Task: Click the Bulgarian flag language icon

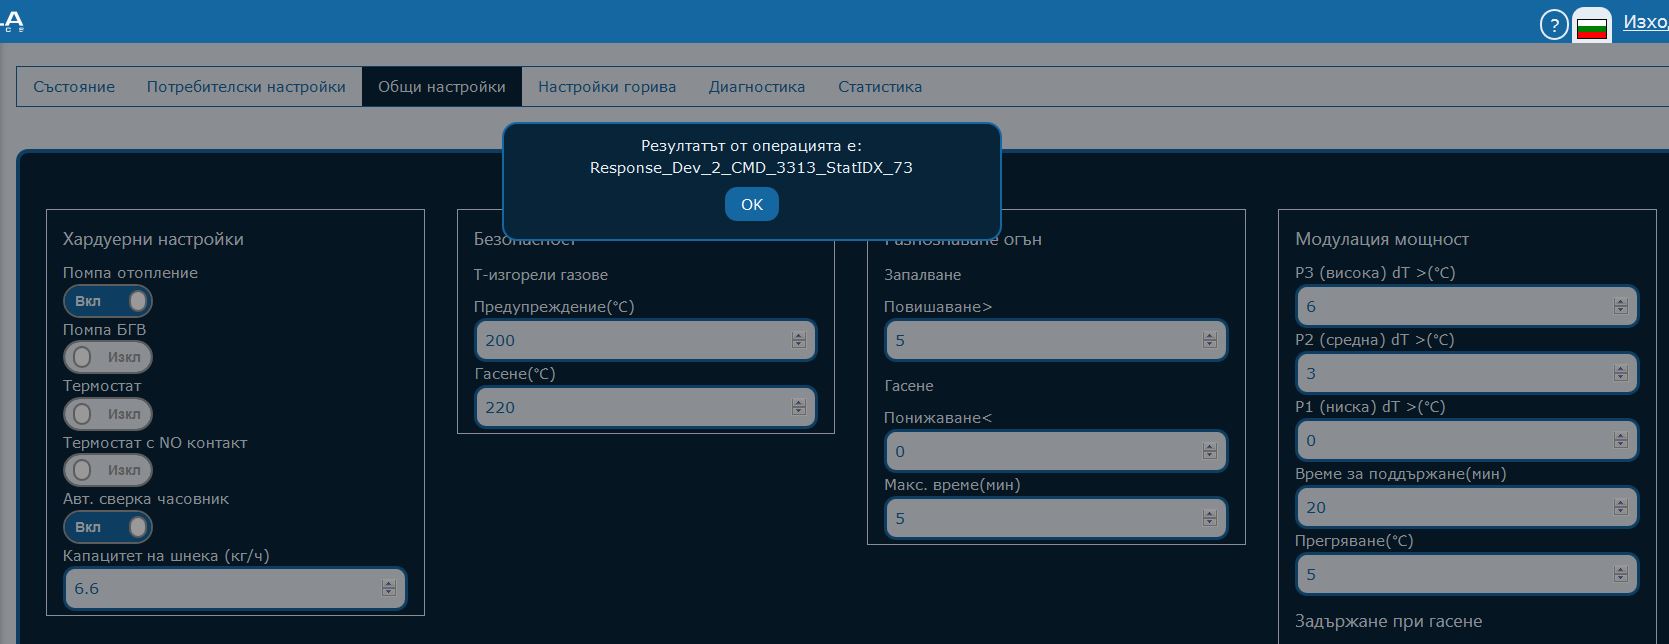Action: click(x=1591, y=27)
